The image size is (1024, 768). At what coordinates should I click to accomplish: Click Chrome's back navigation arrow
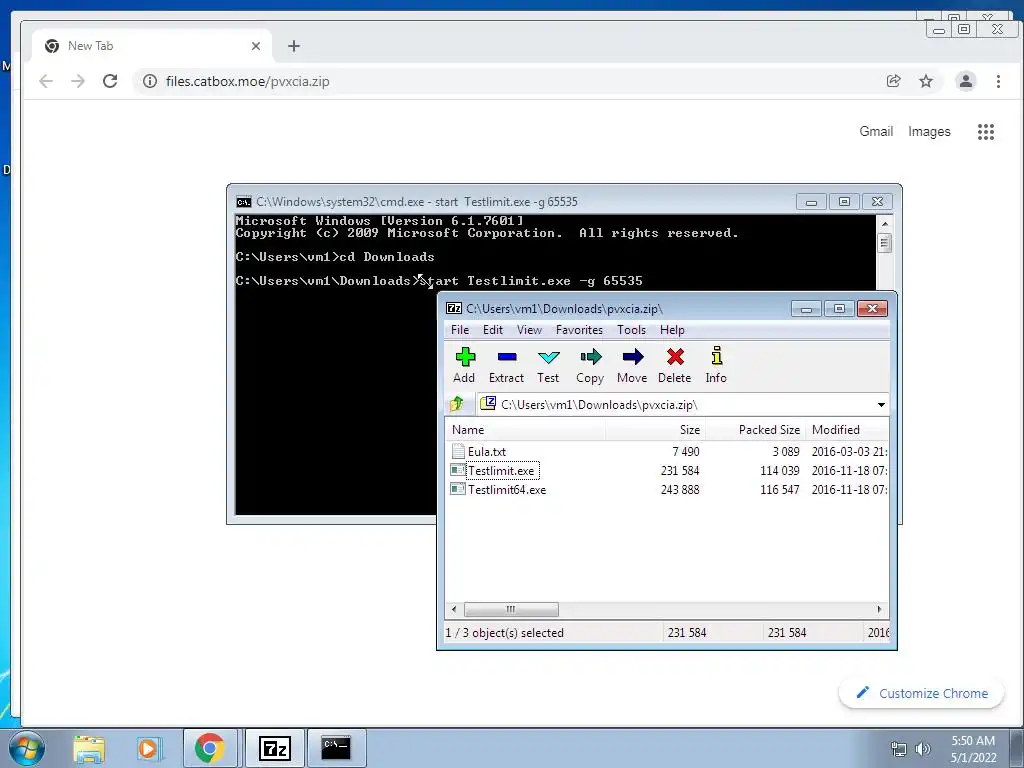(x=46, y=81)
